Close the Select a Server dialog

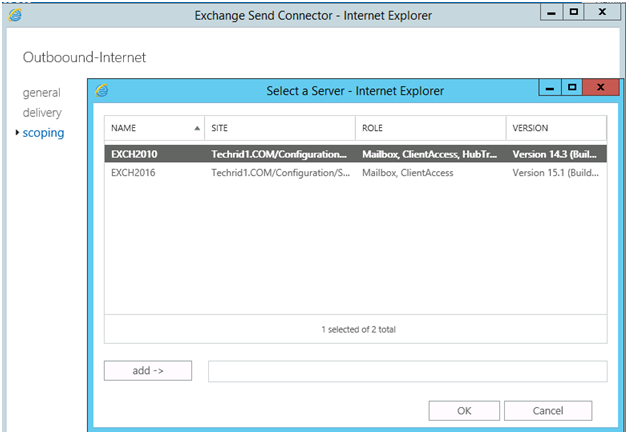point(601,87)
